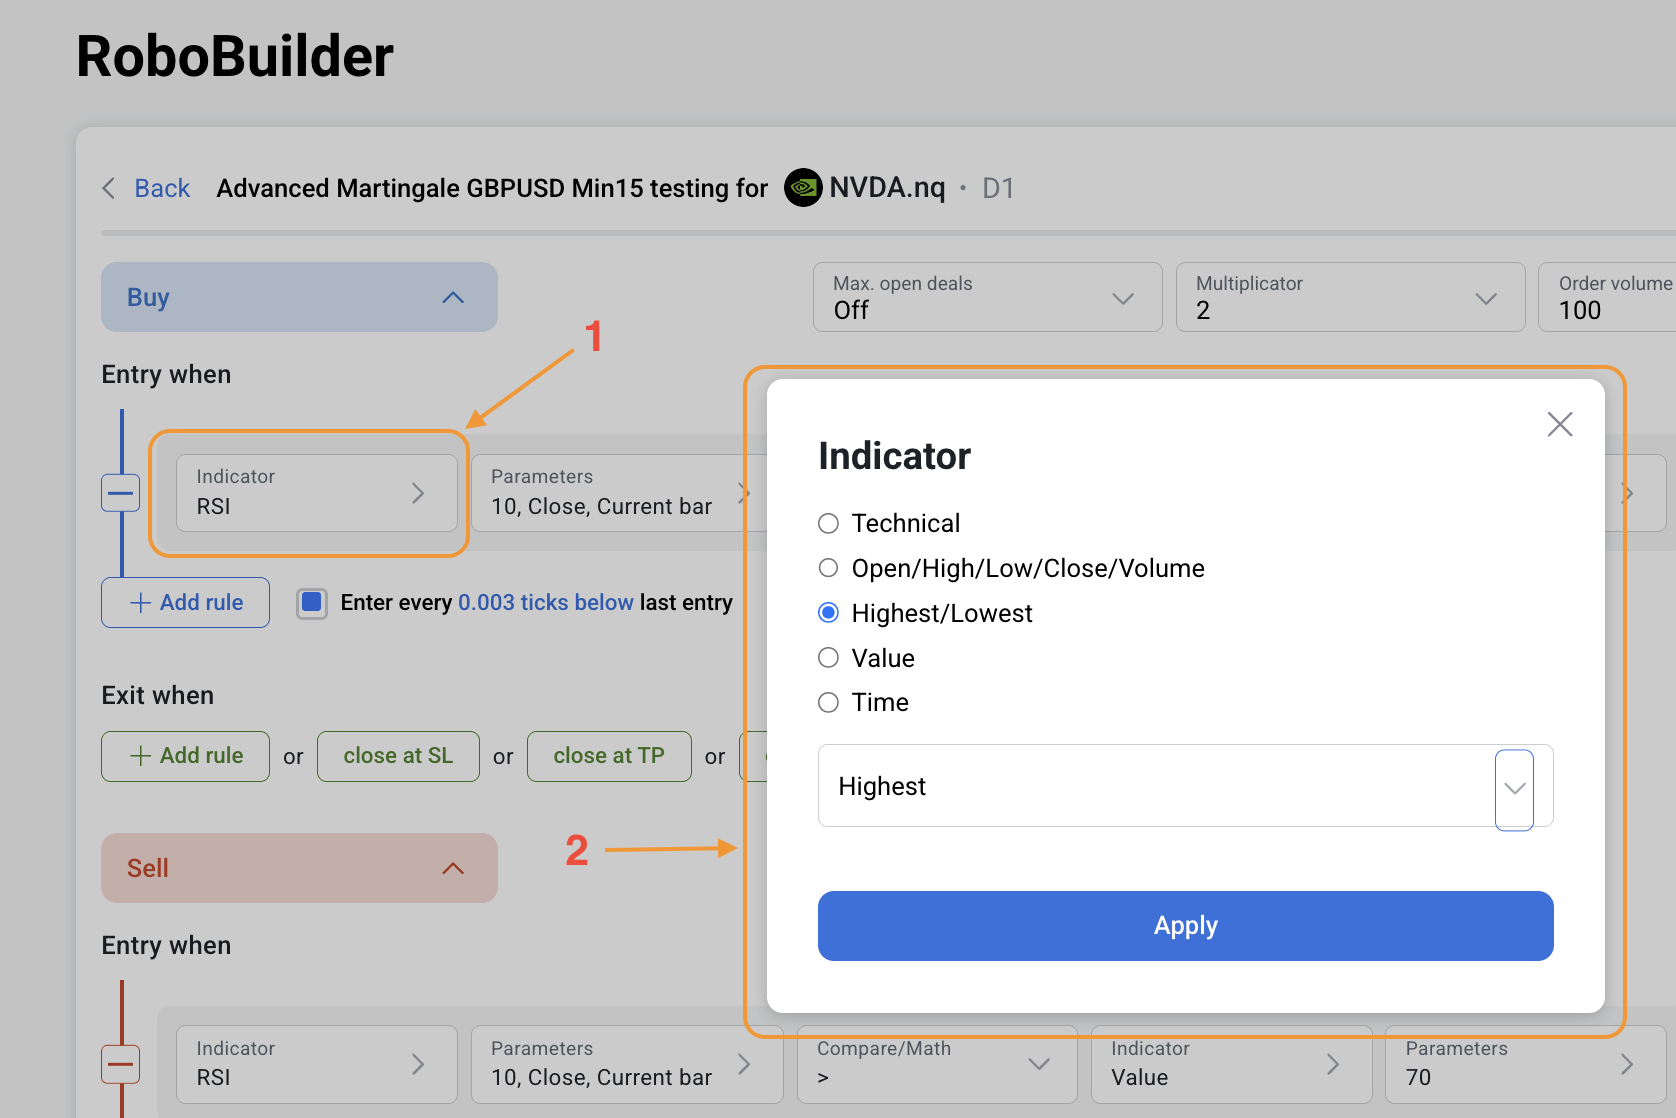1676x1118 pixels.
Task: Click close at TP button
Action: click(x=609, y=756)
